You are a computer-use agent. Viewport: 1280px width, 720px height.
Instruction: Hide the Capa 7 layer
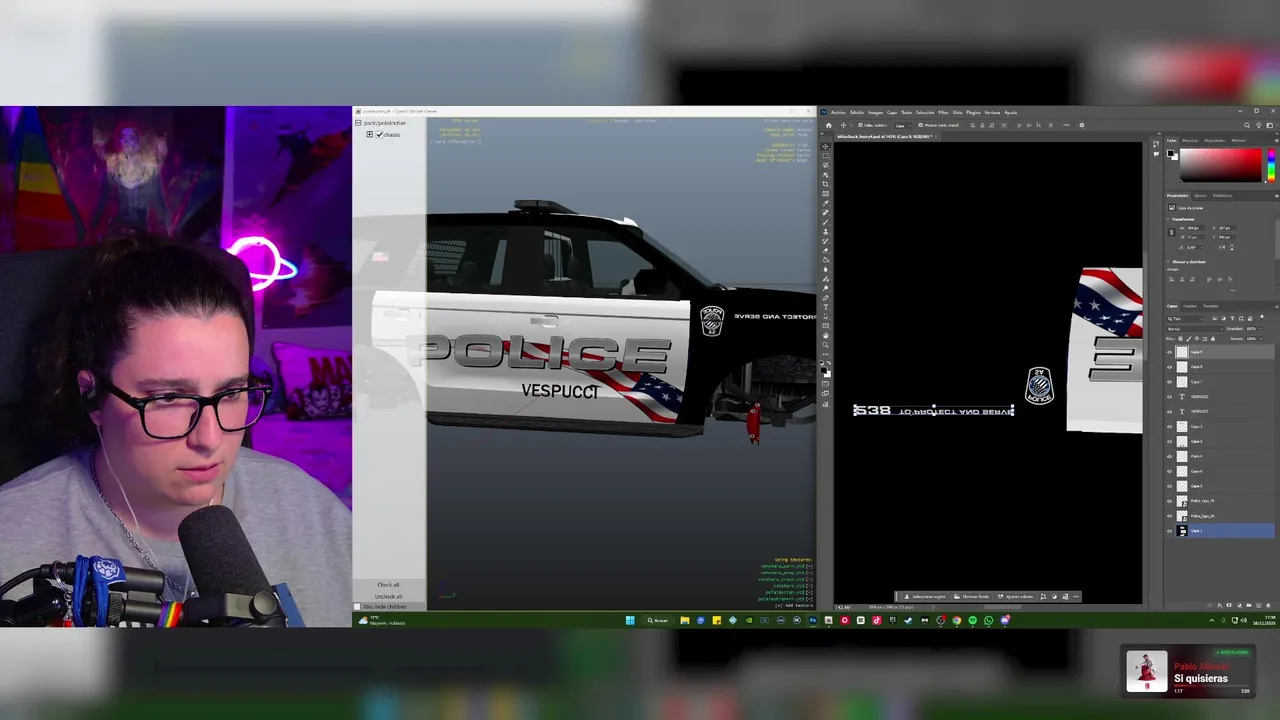click(1170, 382)
